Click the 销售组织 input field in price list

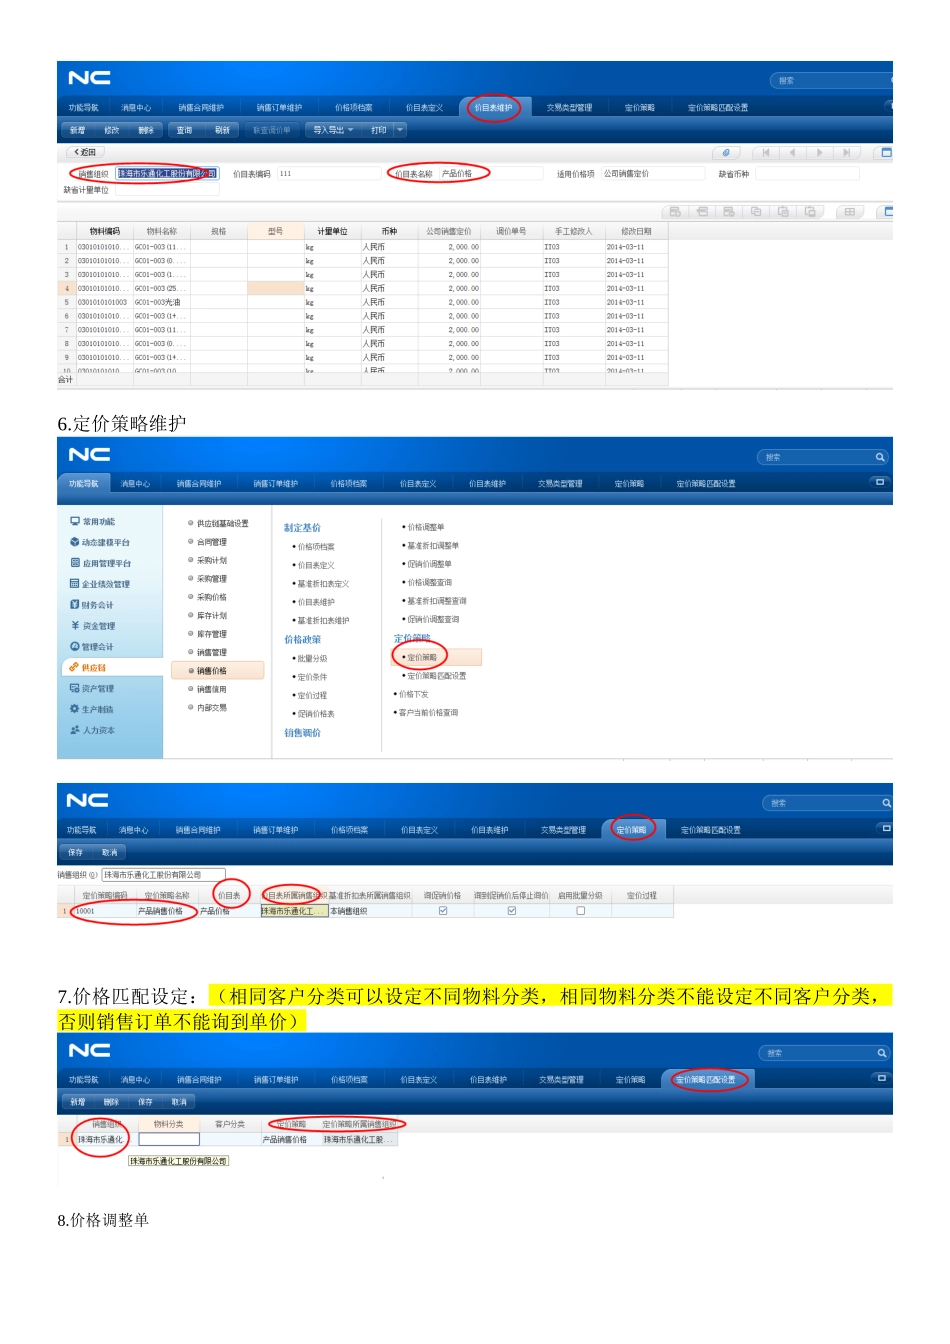(x=167, y=174)
